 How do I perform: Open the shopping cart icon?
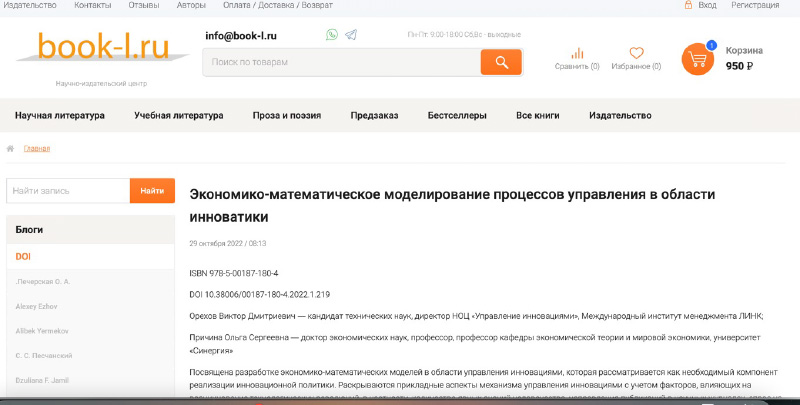pos(697,59)
